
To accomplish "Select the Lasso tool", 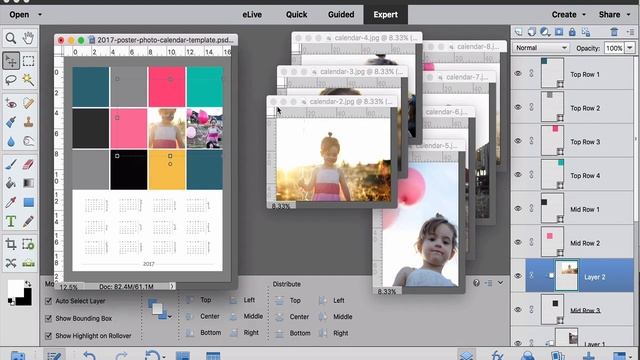I will (11, 80).
